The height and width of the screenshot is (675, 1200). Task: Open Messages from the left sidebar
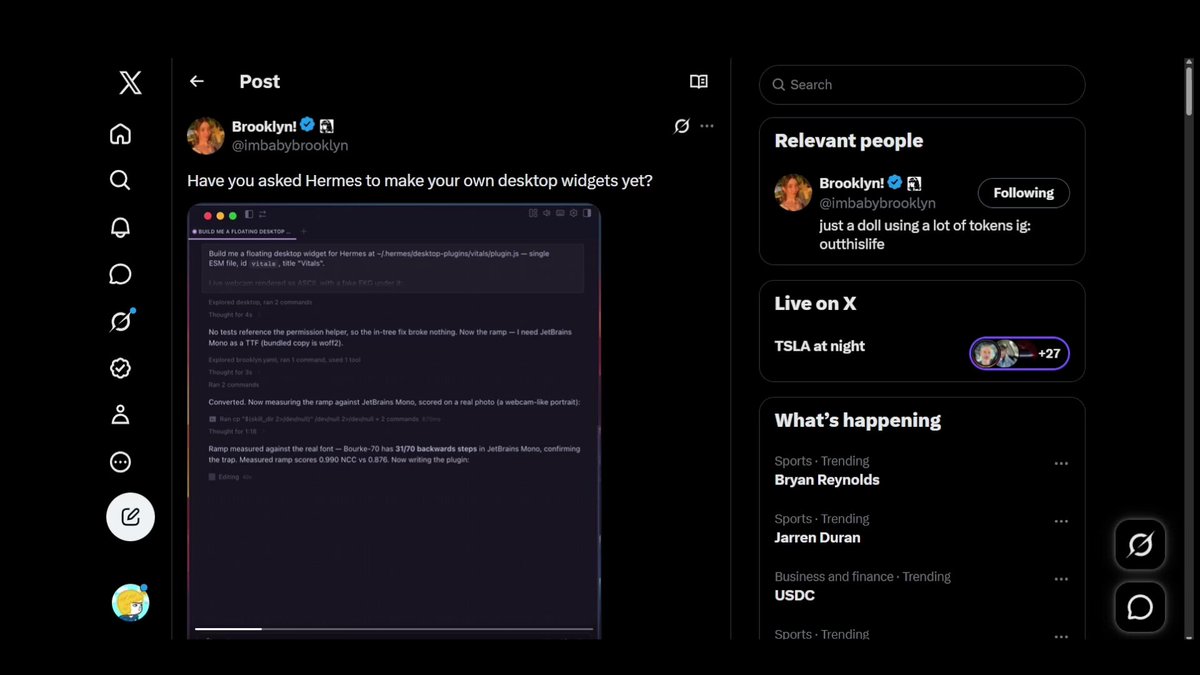point(120,274)
